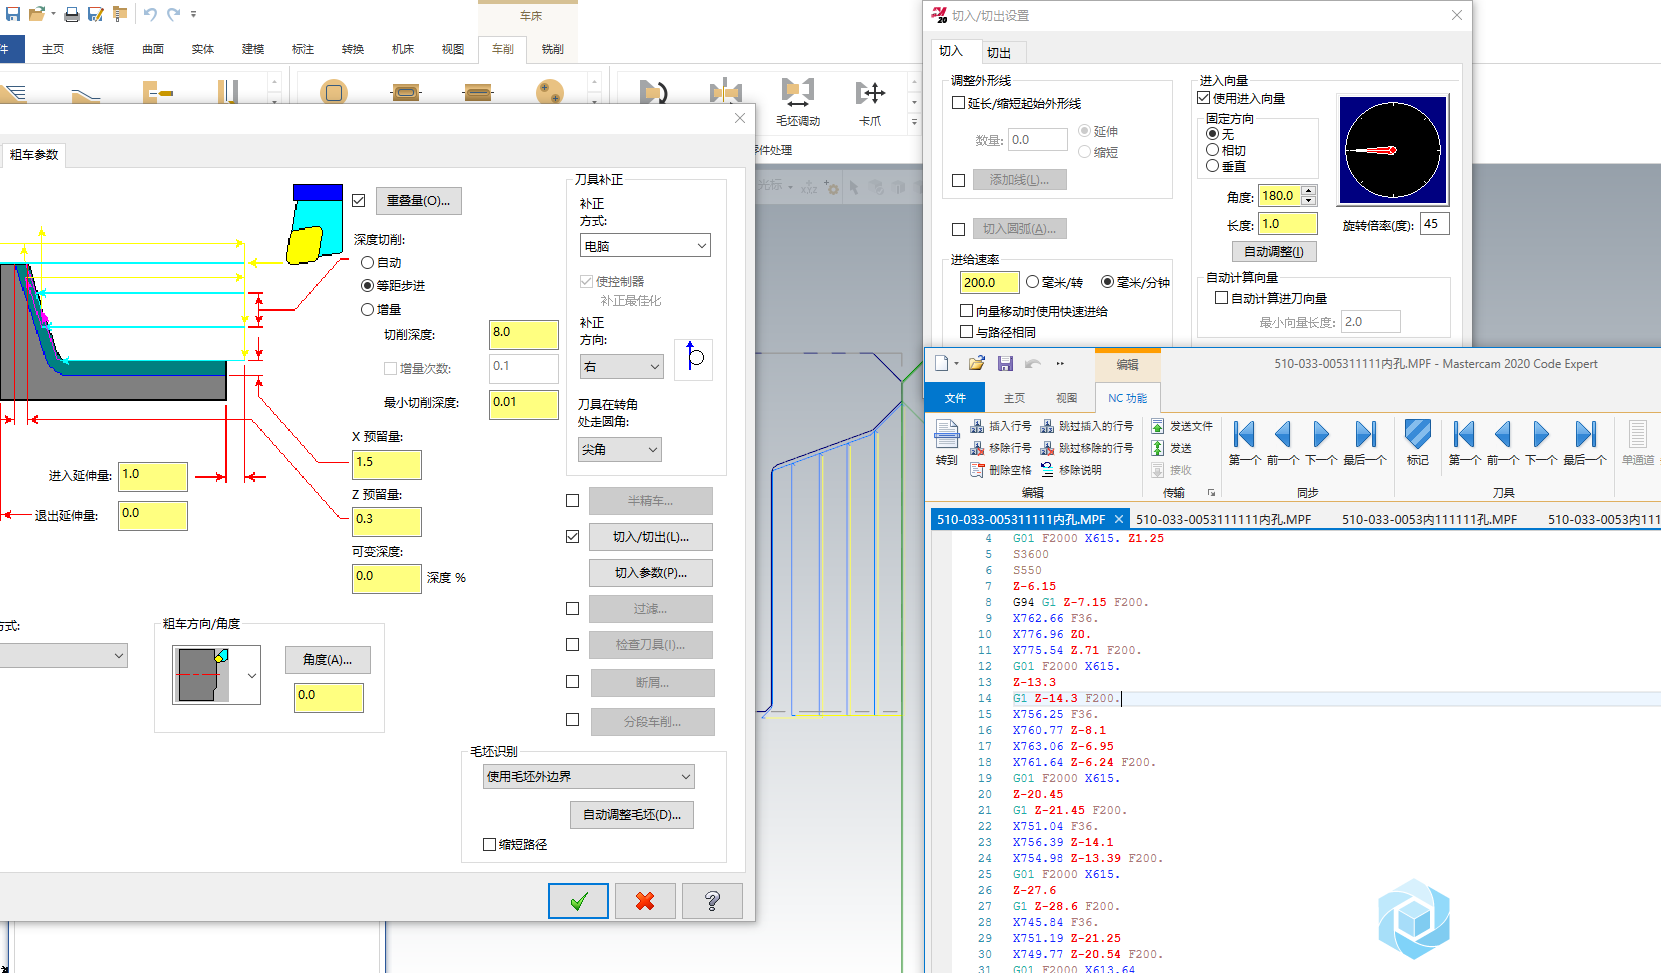Go to 第一个 (first) in the 同步 group
The image size is (1661, 973).
point(1245,443)
